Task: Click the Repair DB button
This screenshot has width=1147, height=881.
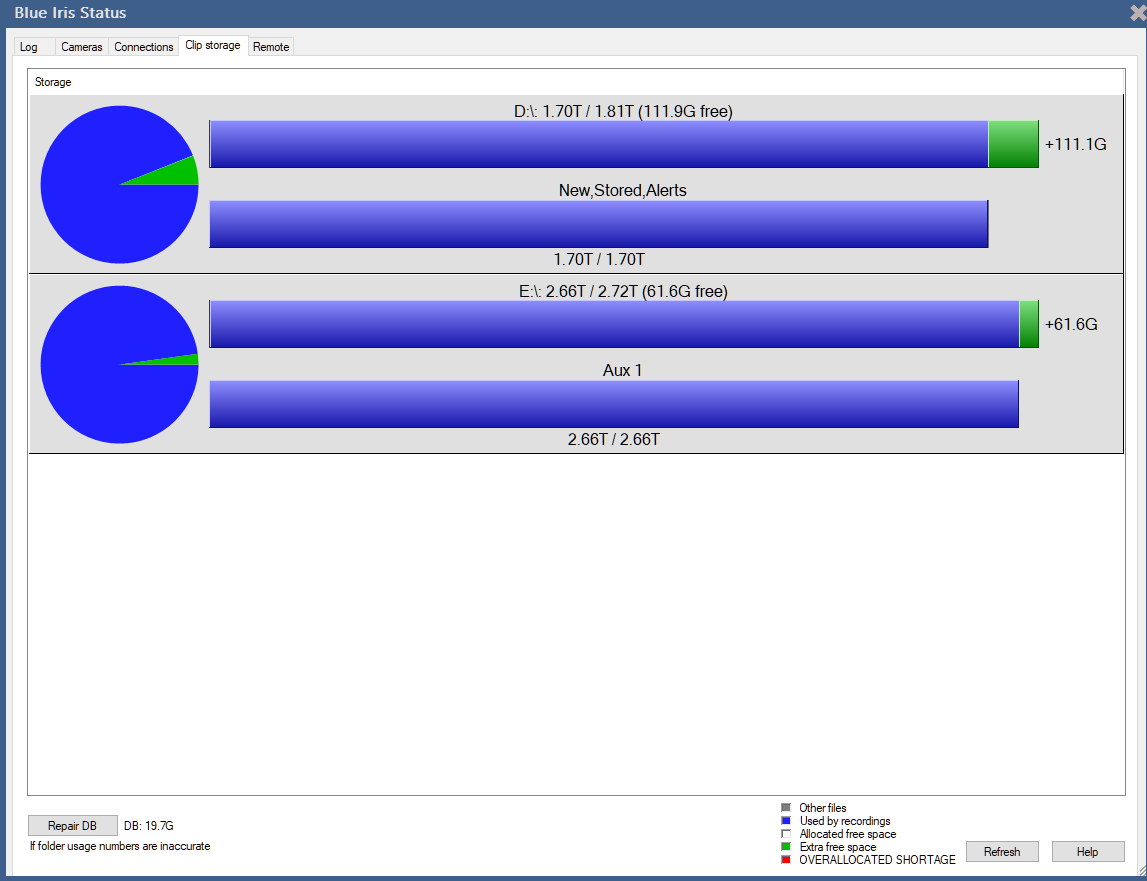Action: (x=72, y=825)
